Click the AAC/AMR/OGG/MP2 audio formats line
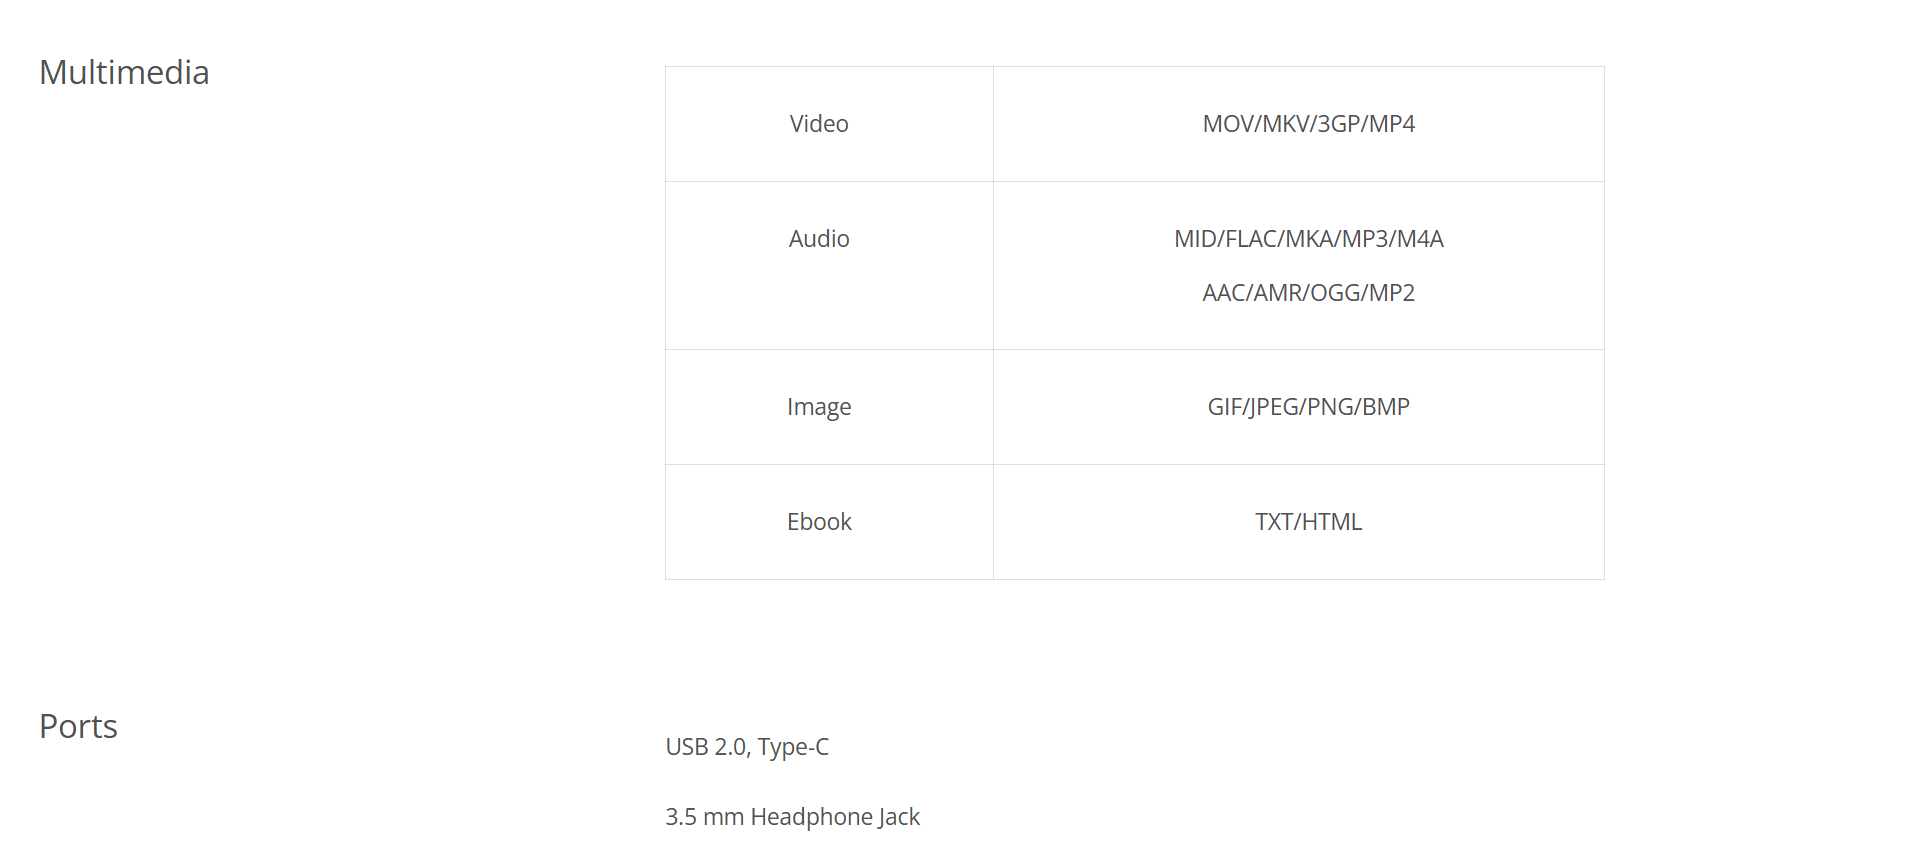 point(1308,293)
